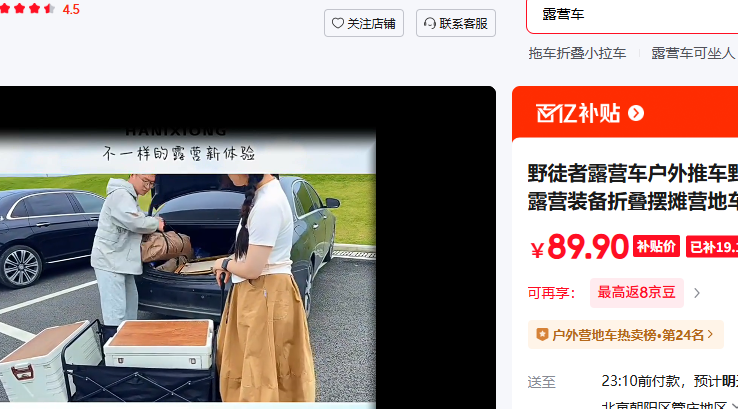The width and height of the screenshot is (738, 409).
Task: Select suggested search 露营车可坐人
Action: point(693,53)
